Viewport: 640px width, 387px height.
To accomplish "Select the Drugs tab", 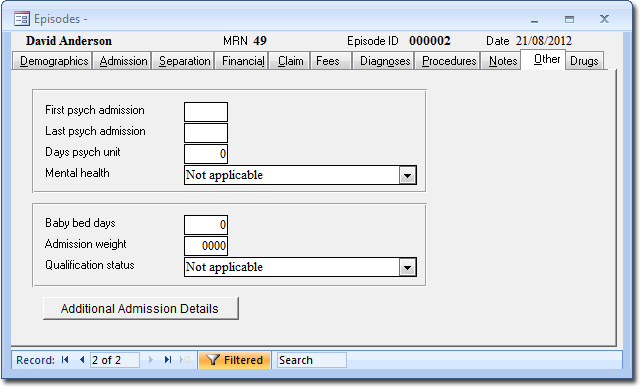I will tap(584, 61).
